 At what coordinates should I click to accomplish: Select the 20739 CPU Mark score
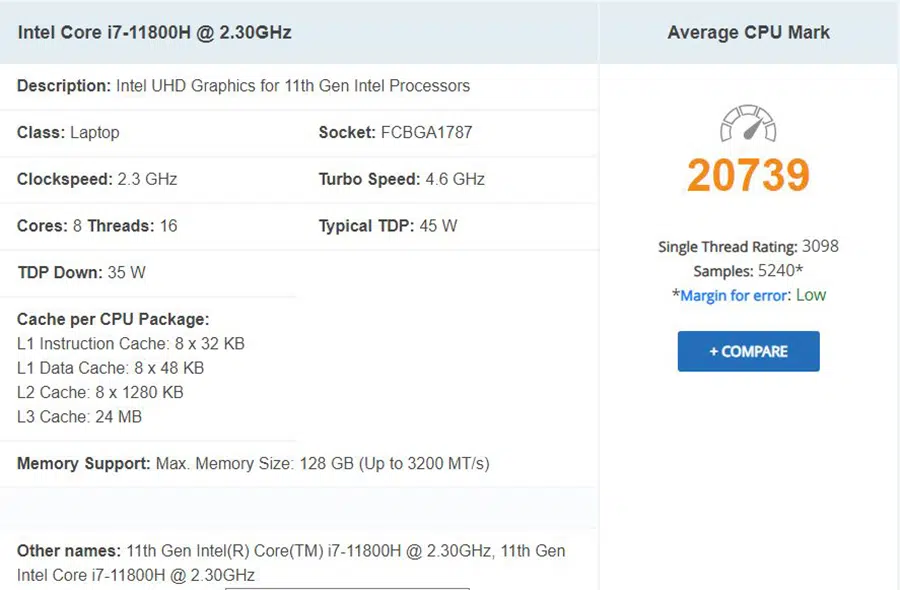[748, 175]
